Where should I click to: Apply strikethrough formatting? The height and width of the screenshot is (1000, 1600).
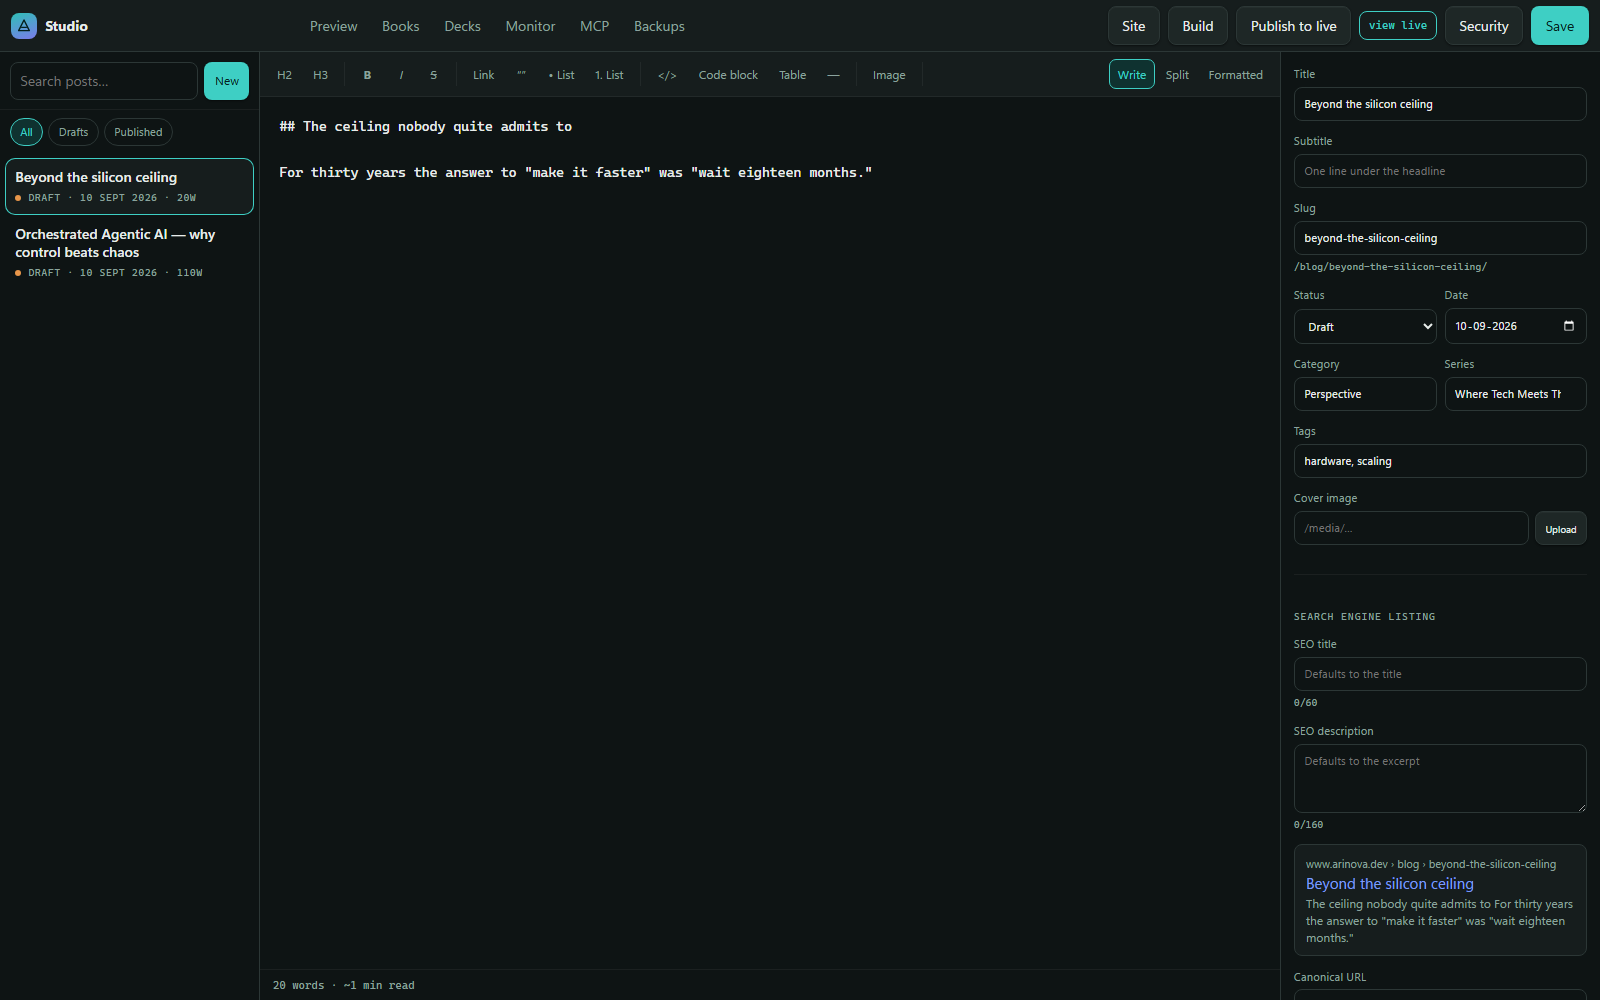[x=433, y=75]
